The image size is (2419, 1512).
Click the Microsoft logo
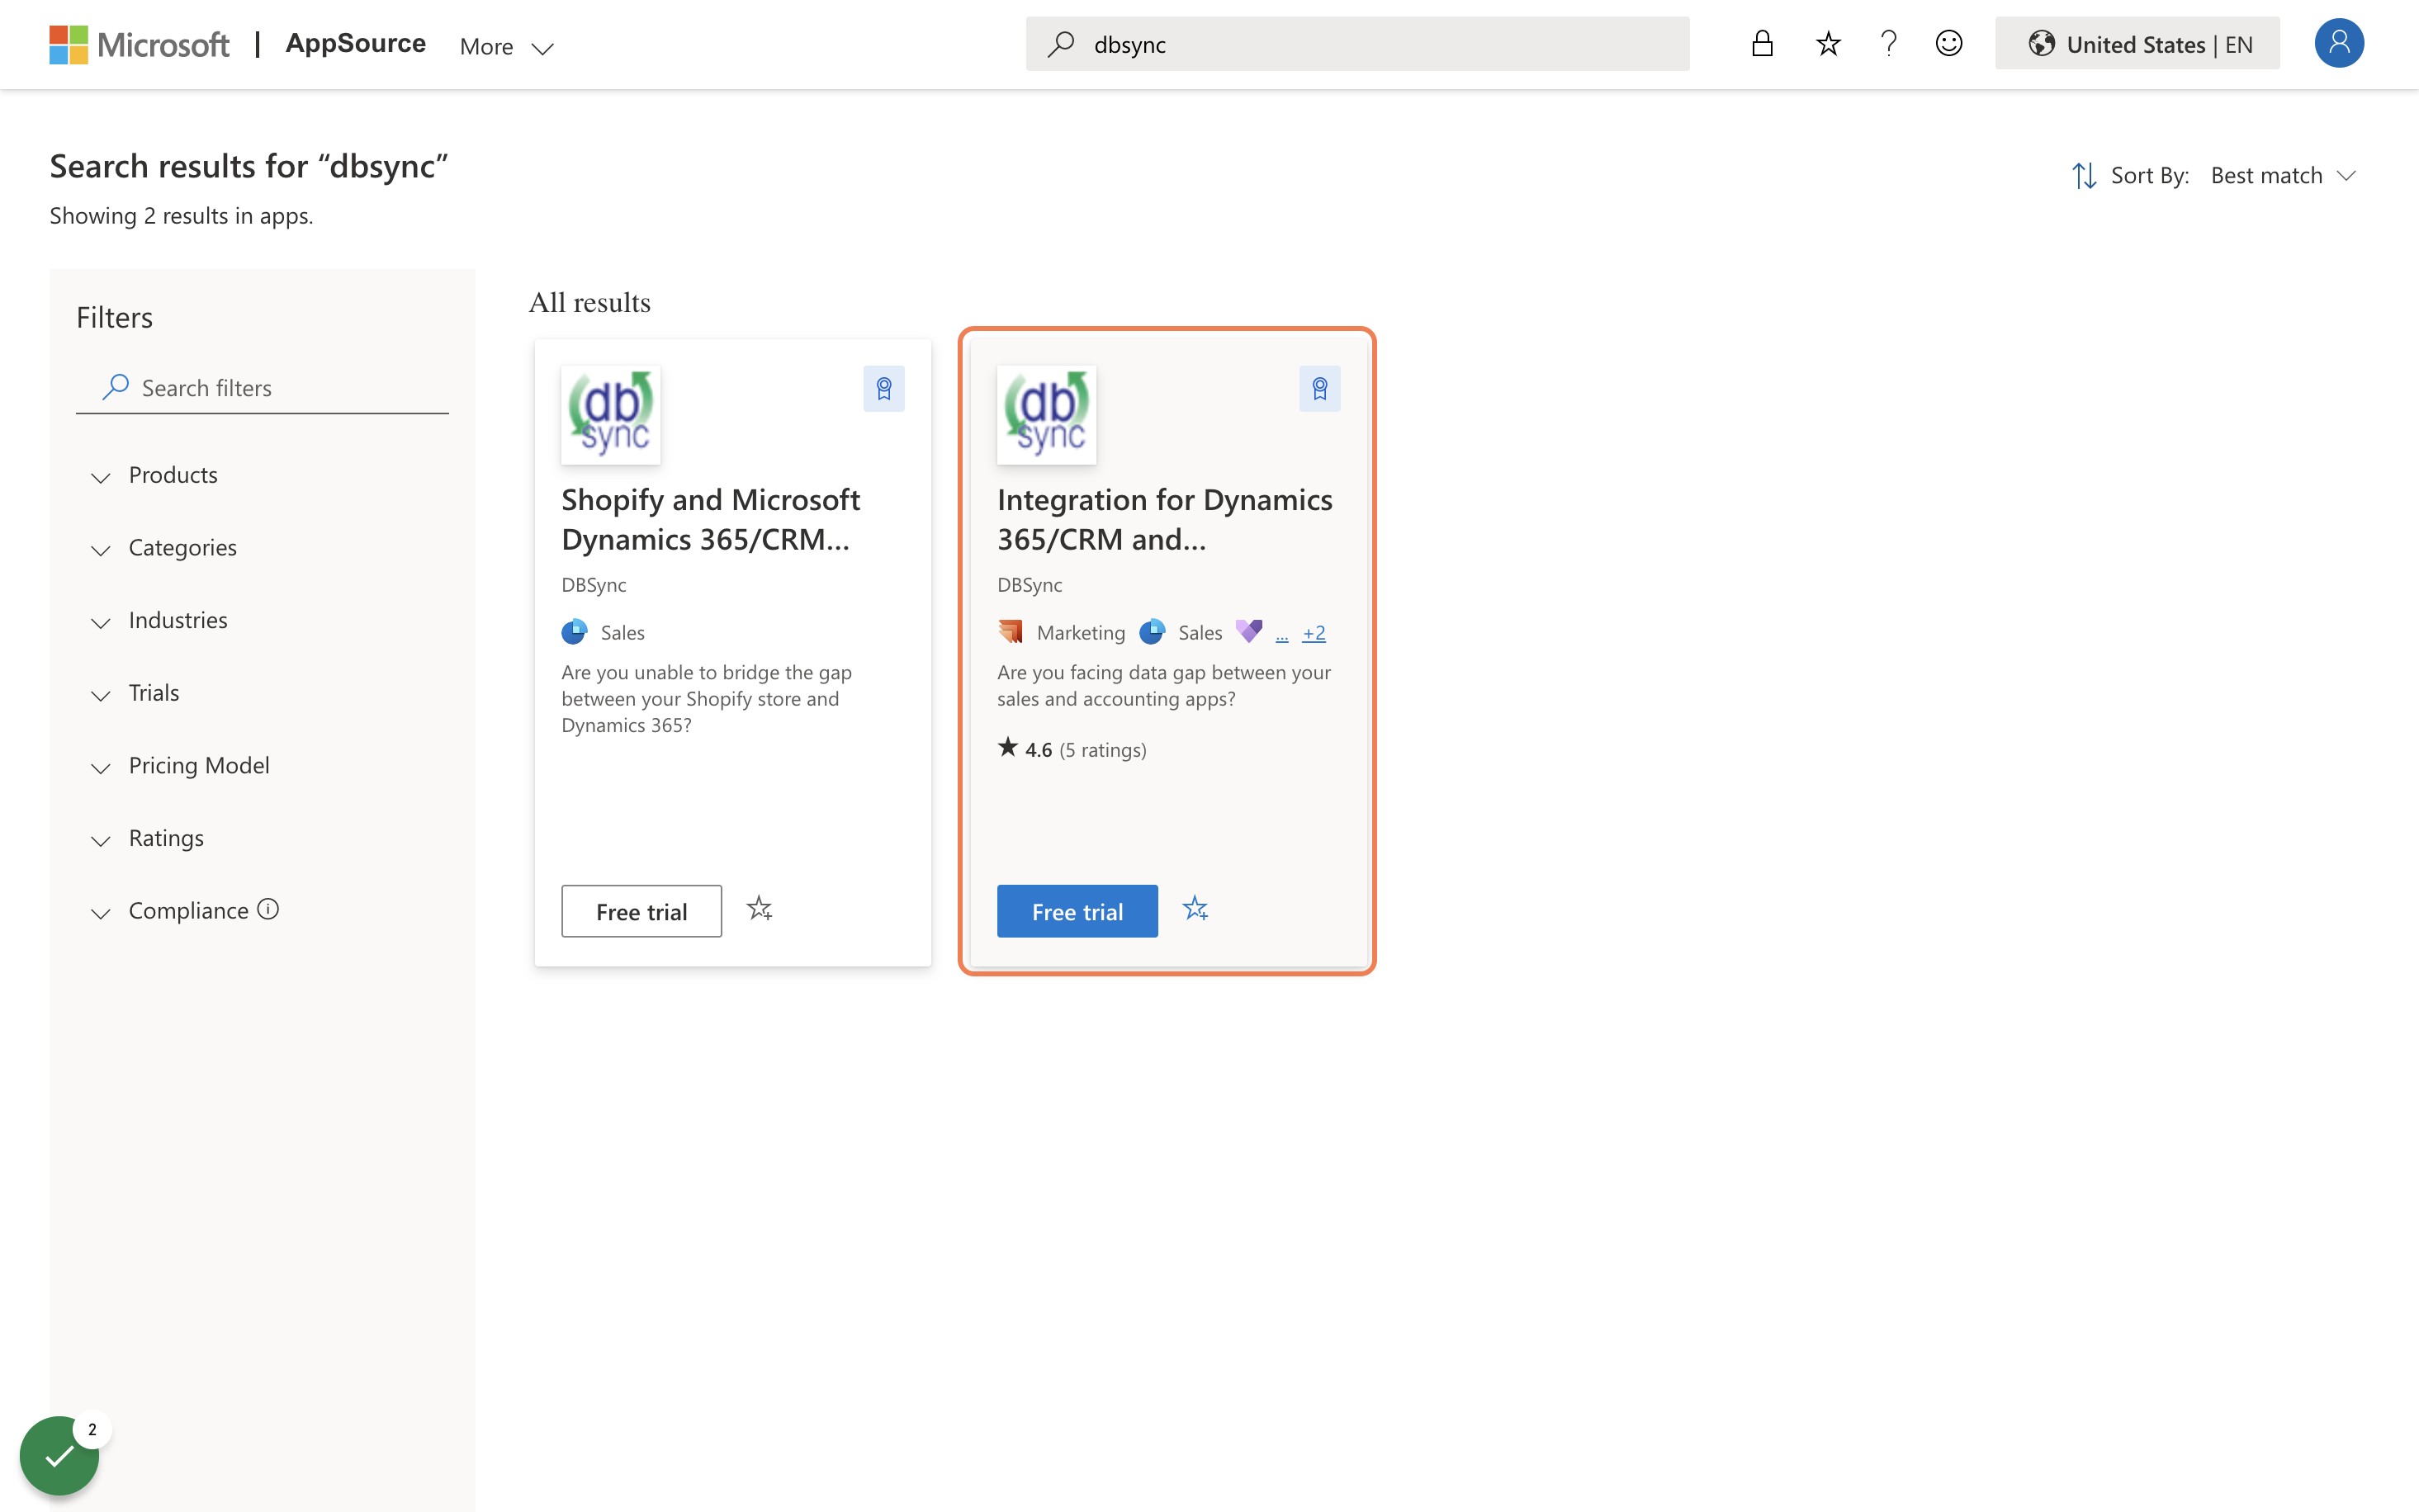tap(139, 44)
